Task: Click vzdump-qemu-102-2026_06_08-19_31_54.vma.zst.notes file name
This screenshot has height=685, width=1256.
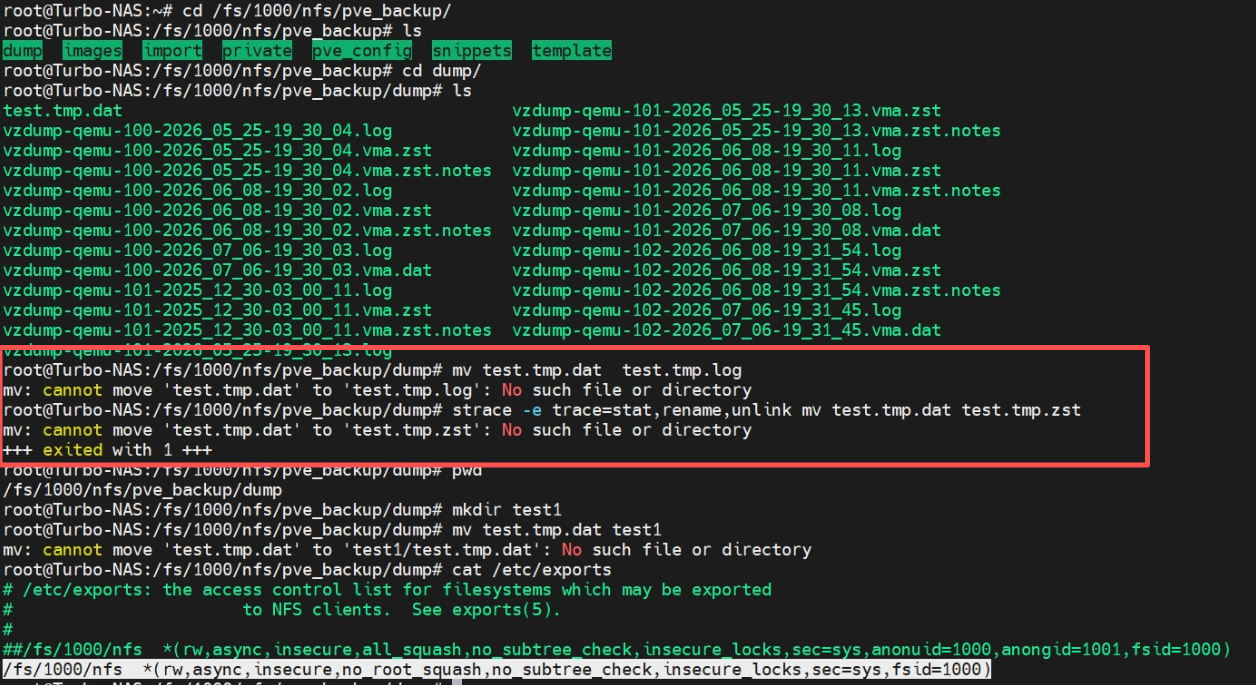Action: (757, 290)
